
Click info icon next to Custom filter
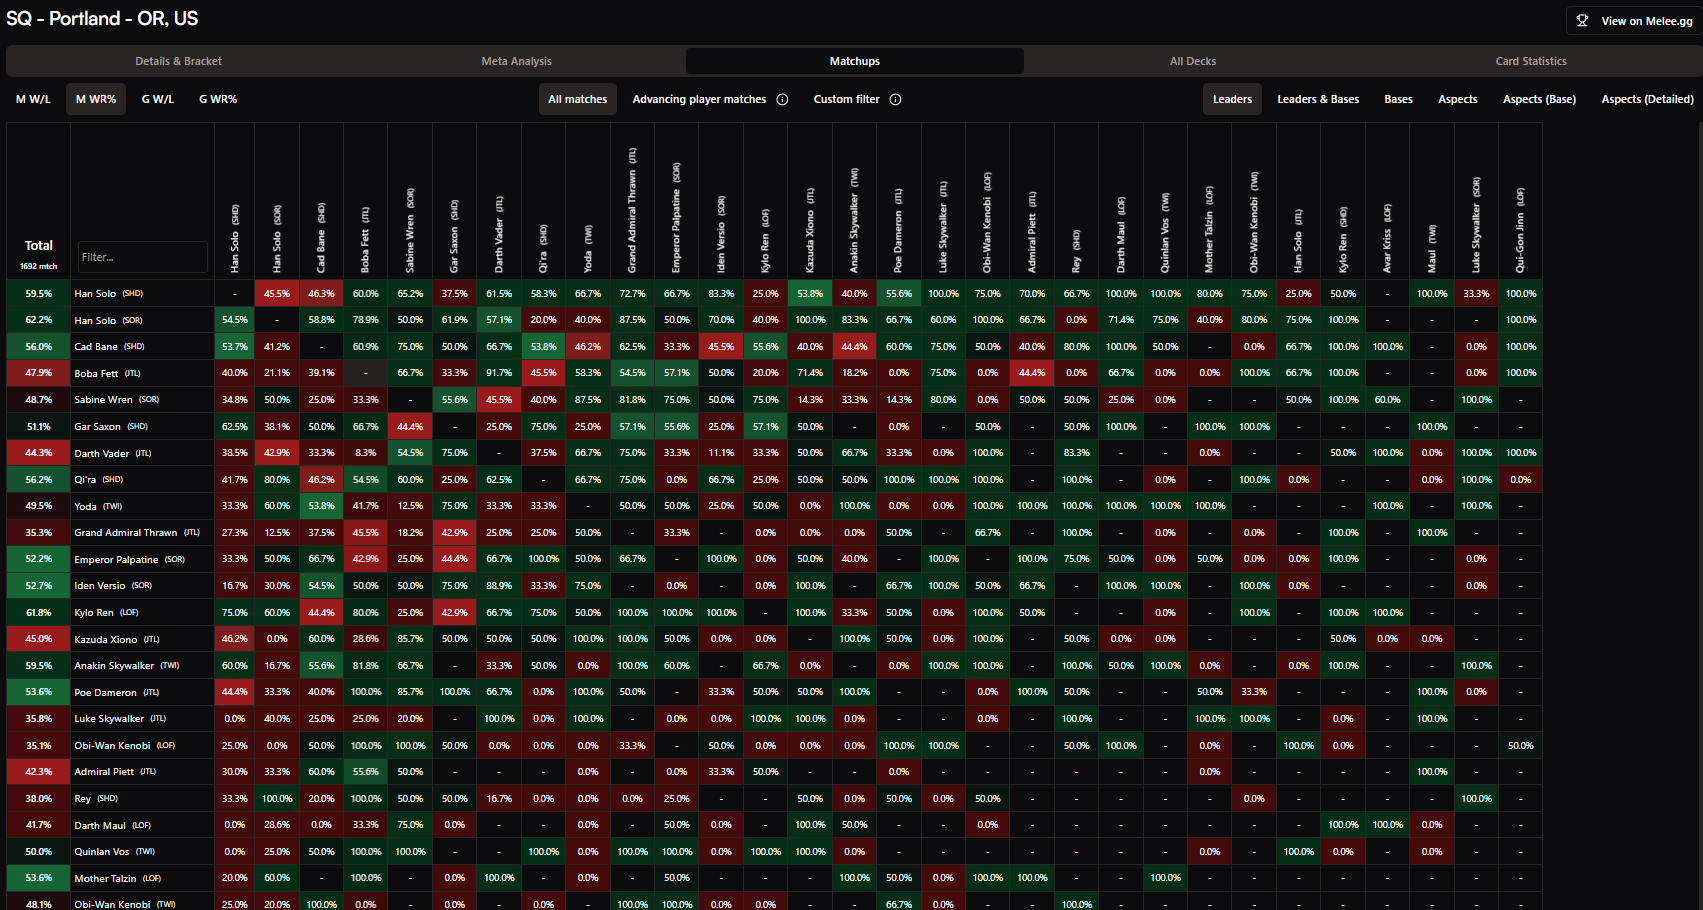[895, 99]
